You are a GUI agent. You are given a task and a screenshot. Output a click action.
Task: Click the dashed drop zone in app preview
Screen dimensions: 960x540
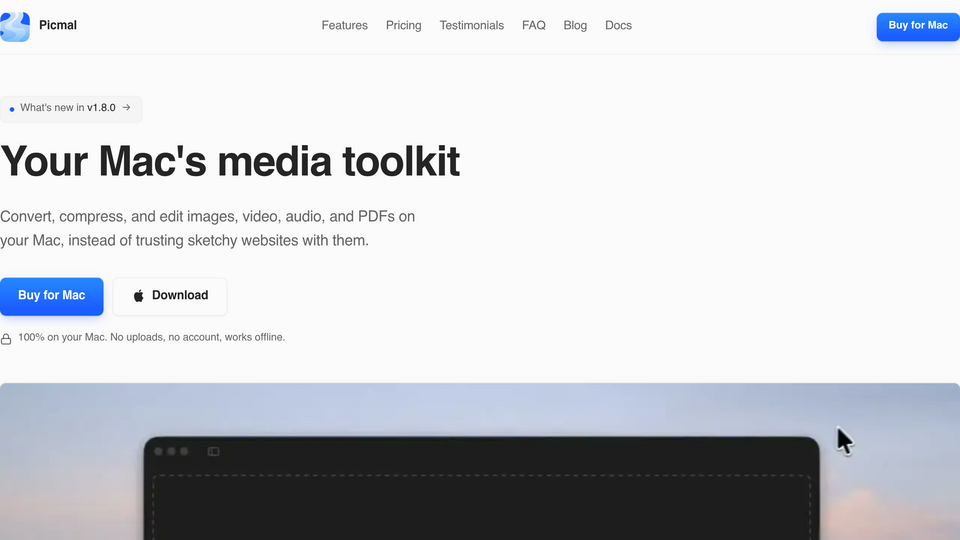[481, 507]
